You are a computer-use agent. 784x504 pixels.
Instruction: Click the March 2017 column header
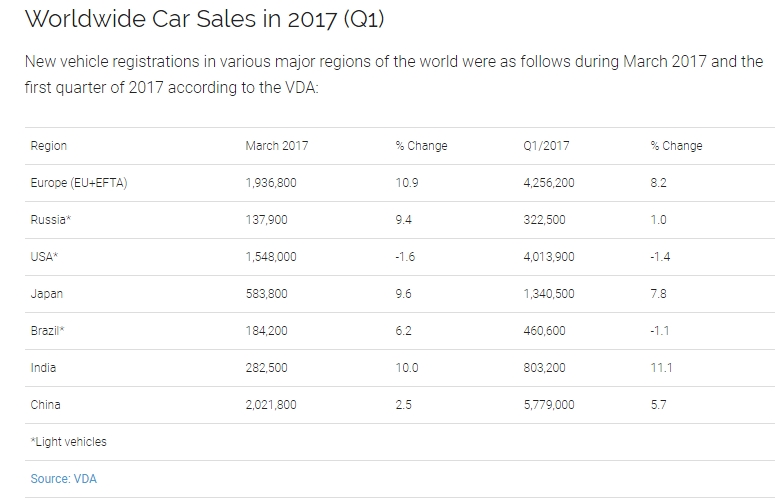pos(276,146)
